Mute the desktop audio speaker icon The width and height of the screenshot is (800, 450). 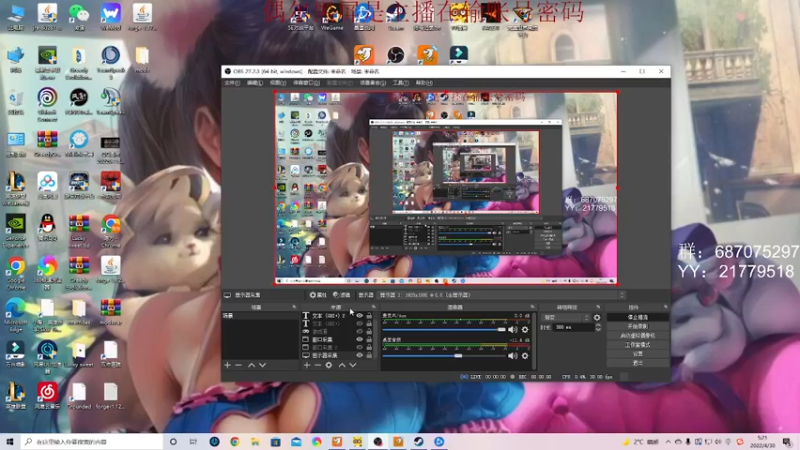(x=513, y=356)
